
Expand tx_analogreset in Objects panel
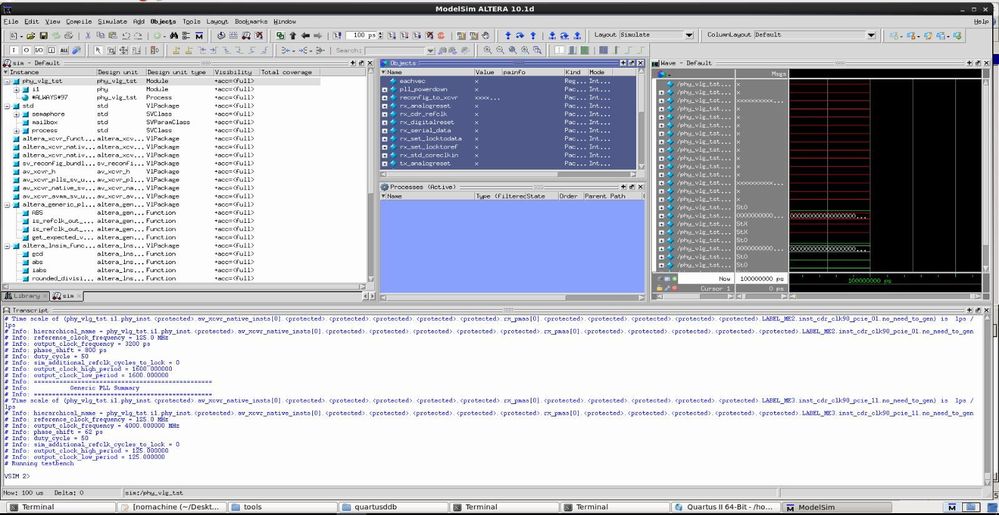pyautogui.click(x=385, y=164)
